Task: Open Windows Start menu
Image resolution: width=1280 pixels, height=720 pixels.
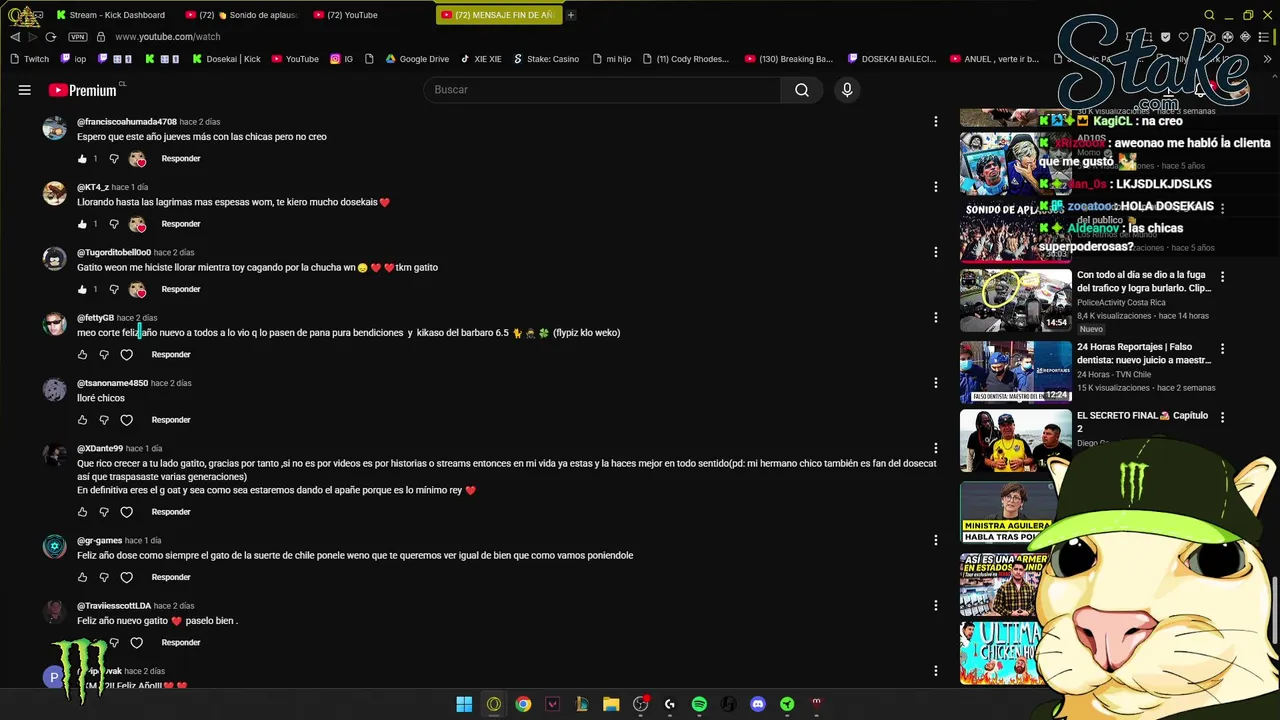Action: [x=464, y=704]
